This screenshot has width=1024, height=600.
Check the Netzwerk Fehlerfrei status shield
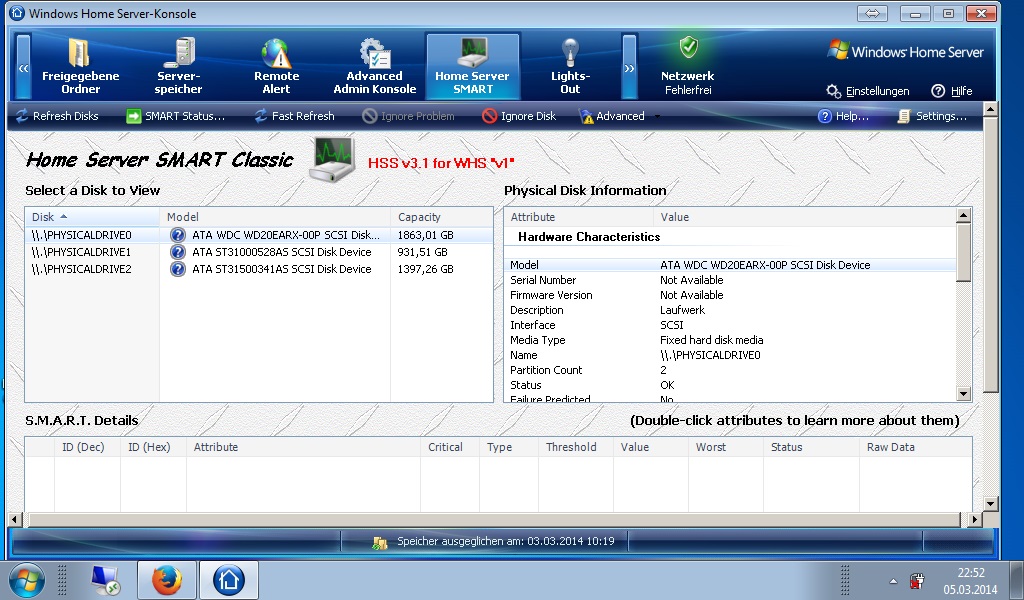(x=688, y=48)
